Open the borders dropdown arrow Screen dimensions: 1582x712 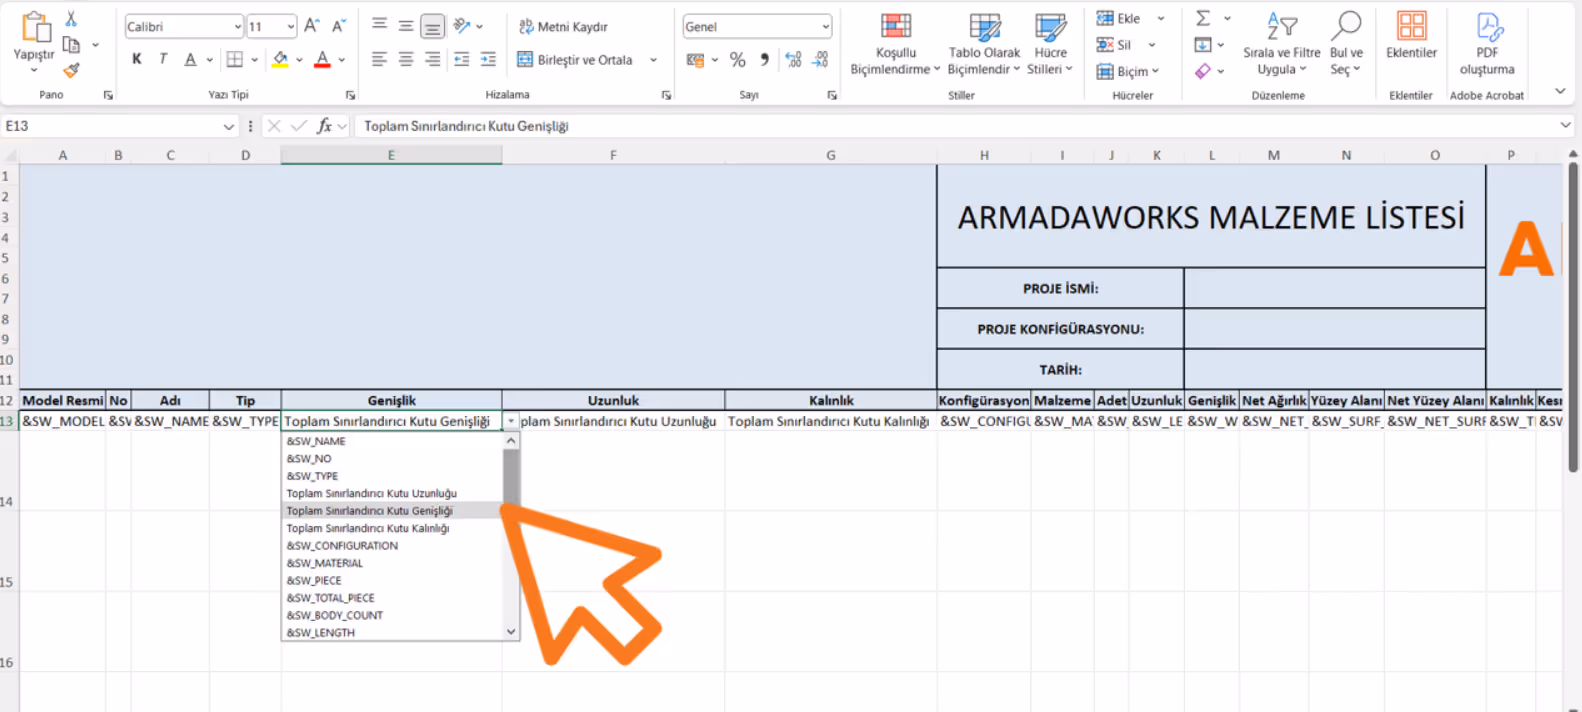(x=255, y=60)
